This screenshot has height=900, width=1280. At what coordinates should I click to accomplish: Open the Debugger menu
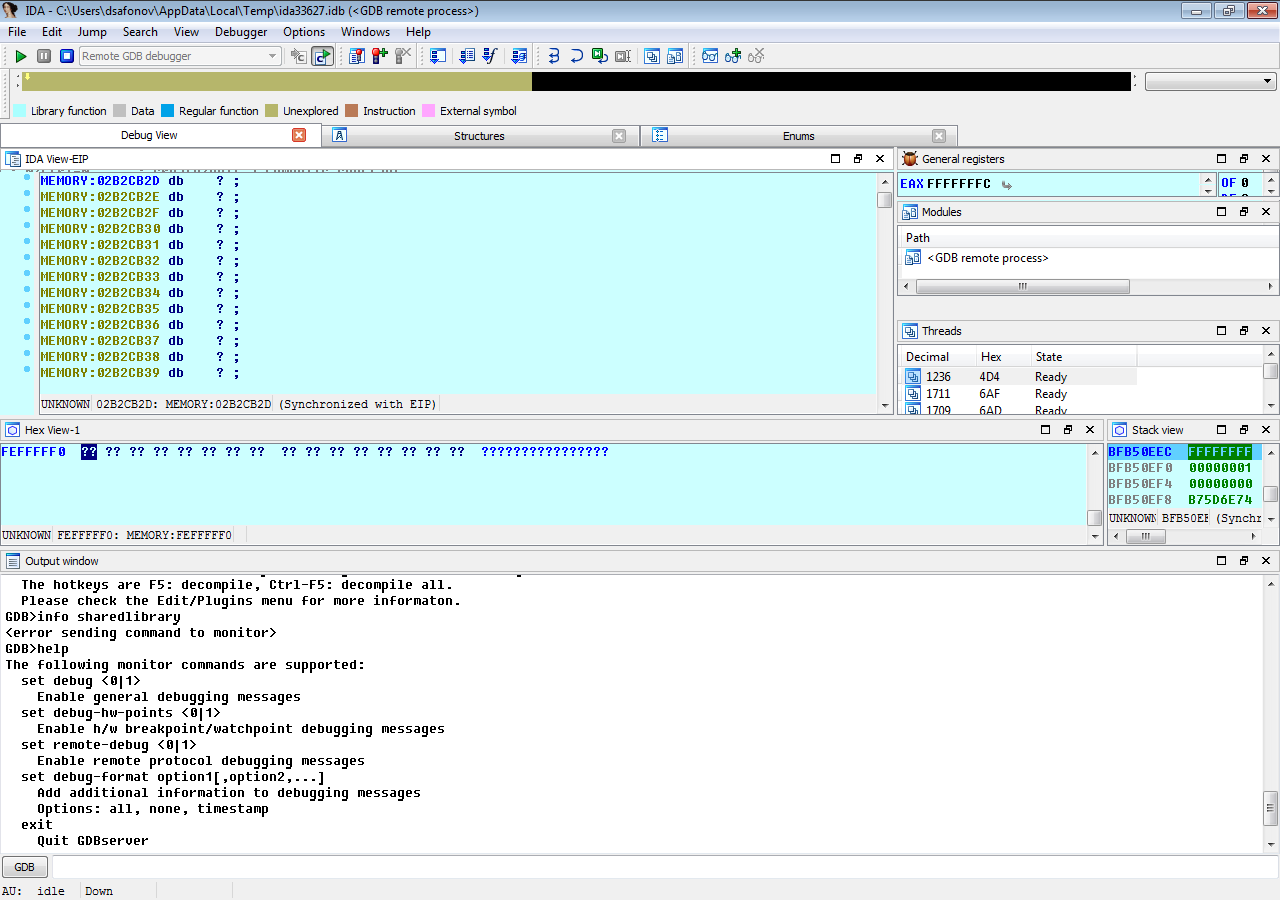[x=241, y=32]
